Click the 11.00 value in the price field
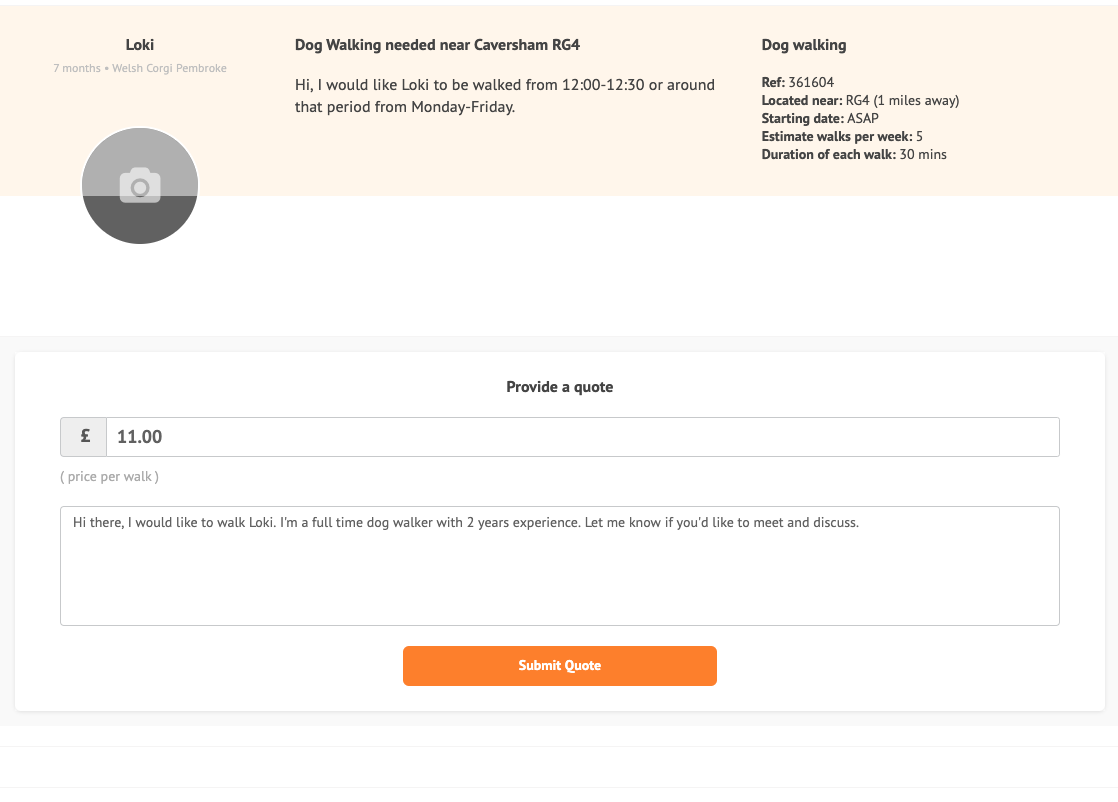Screen dimensions: 1118x802 139,437
